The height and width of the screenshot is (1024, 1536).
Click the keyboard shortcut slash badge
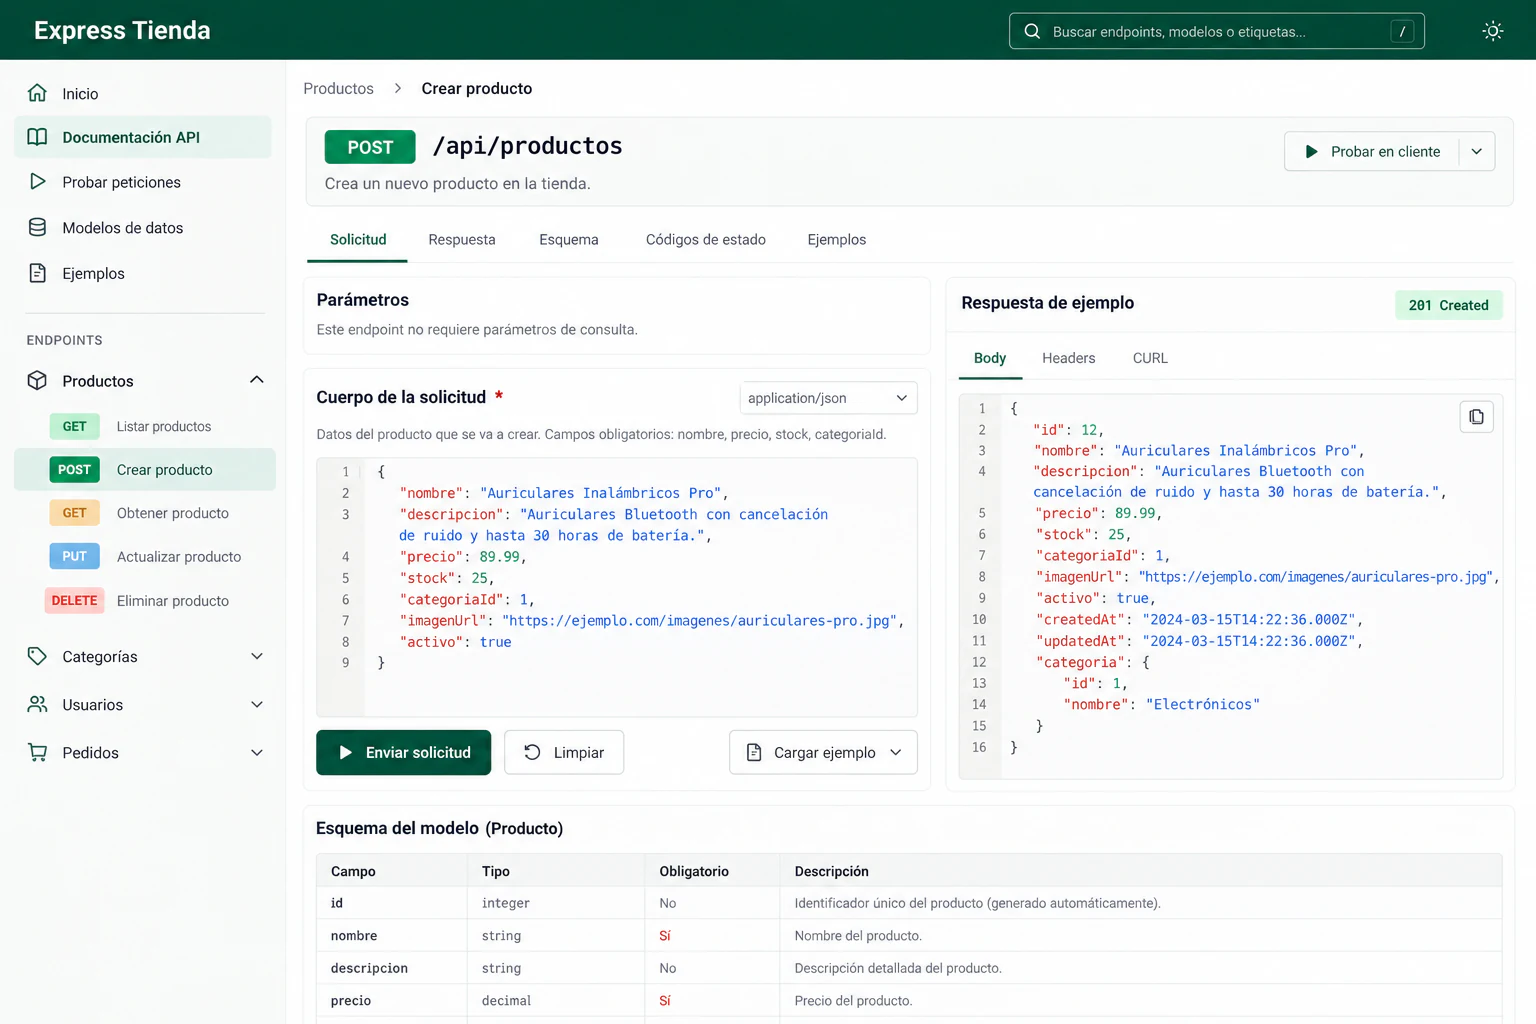click(x=1402, y=31)
